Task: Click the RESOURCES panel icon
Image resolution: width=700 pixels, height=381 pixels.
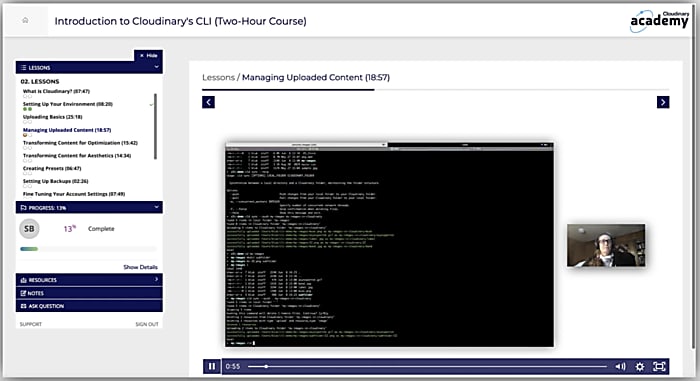Action: click(24, 280)
